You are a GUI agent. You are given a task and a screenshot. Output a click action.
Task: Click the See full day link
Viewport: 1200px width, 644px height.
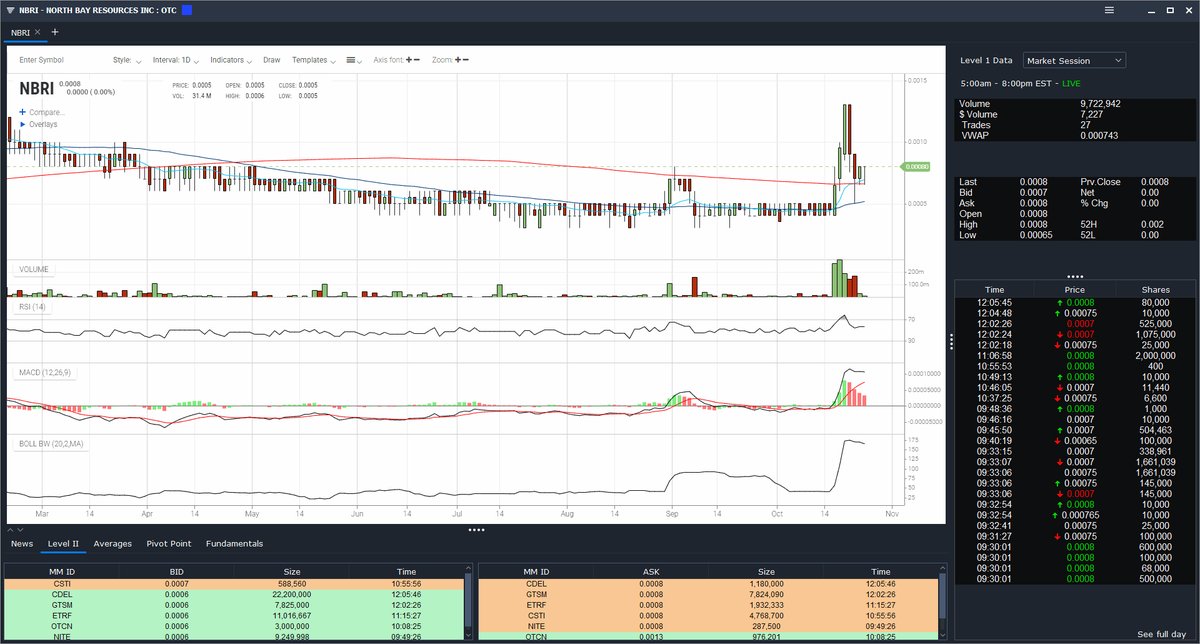point(1163,634)
